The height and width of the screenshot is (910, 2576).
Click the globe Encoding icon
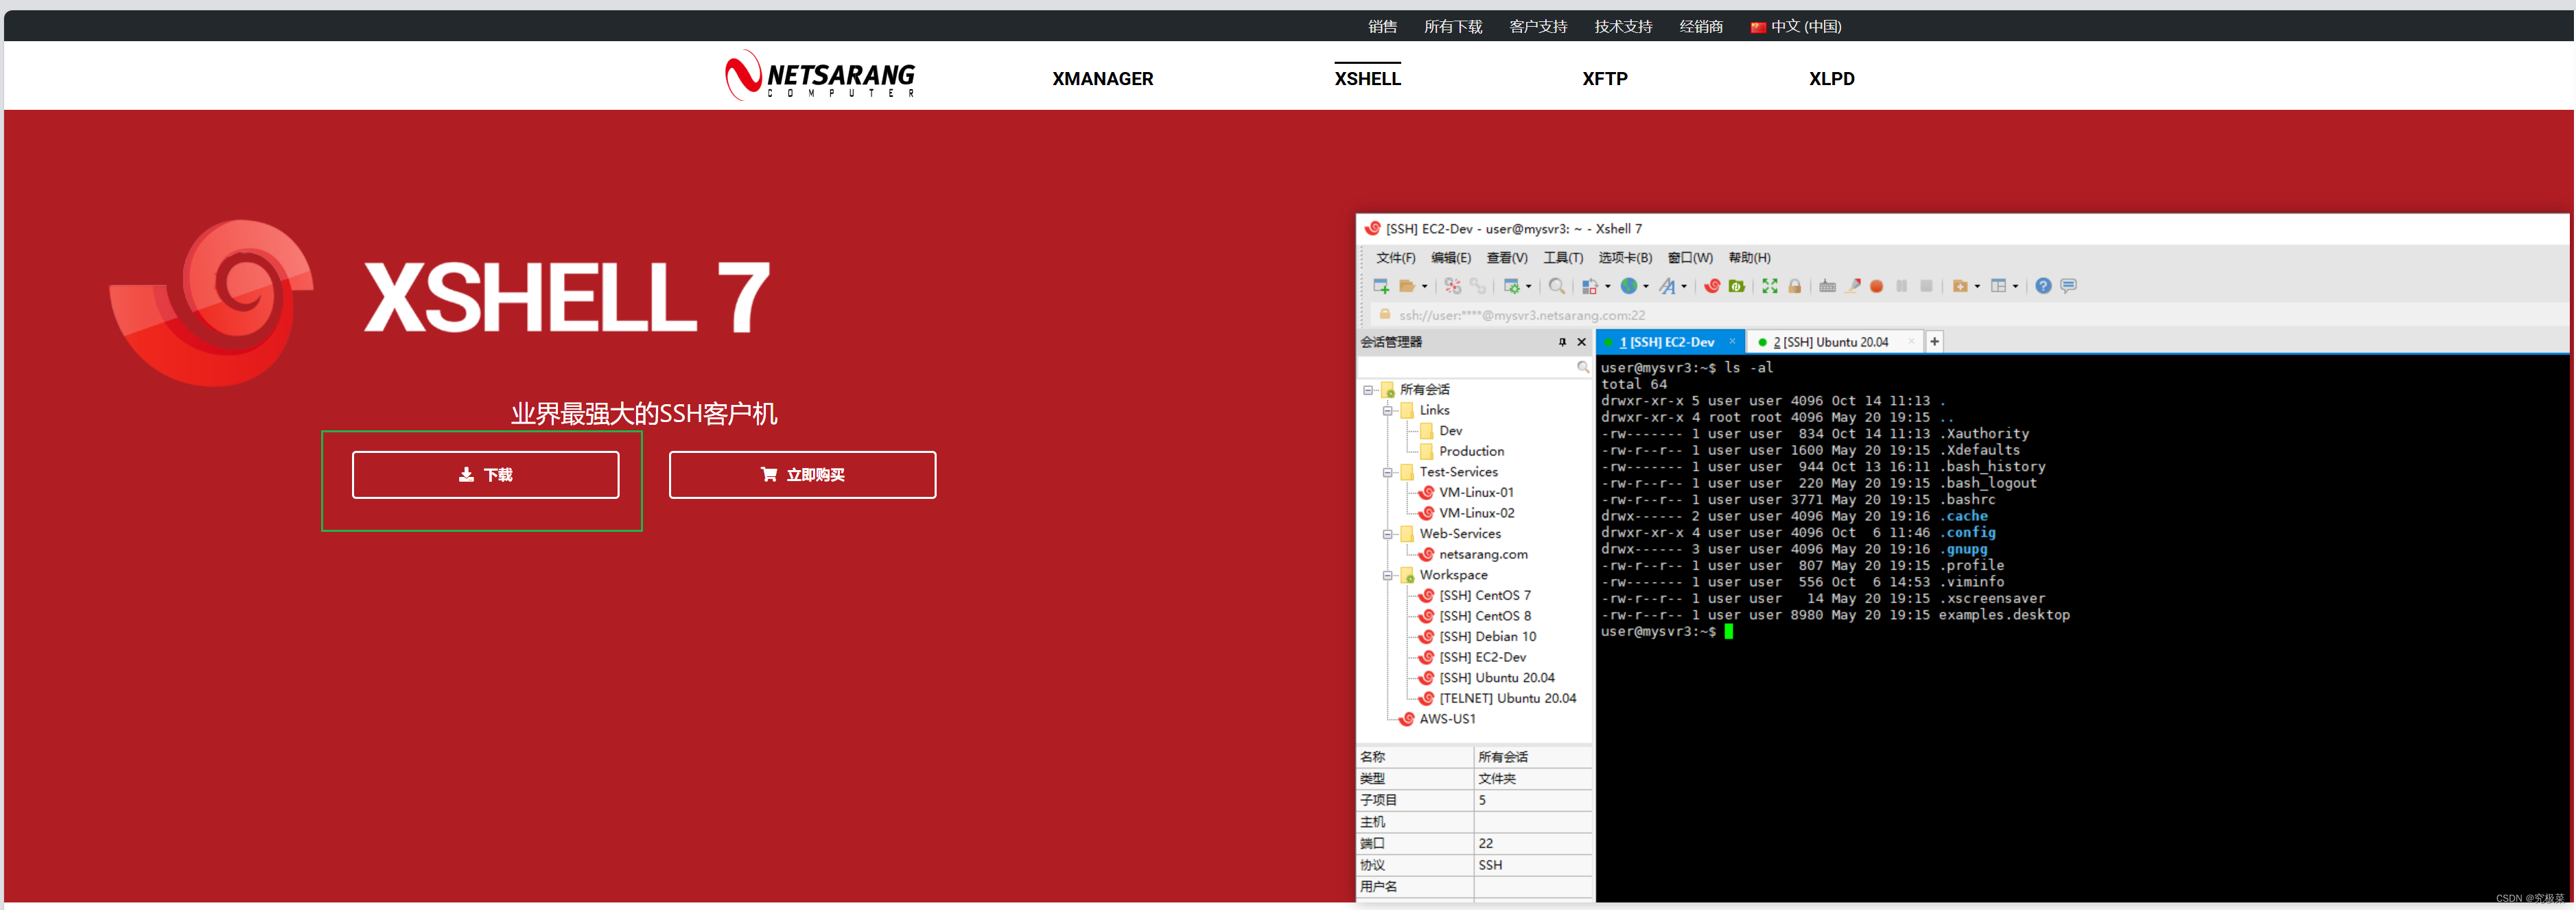[x=1629, y=286]
